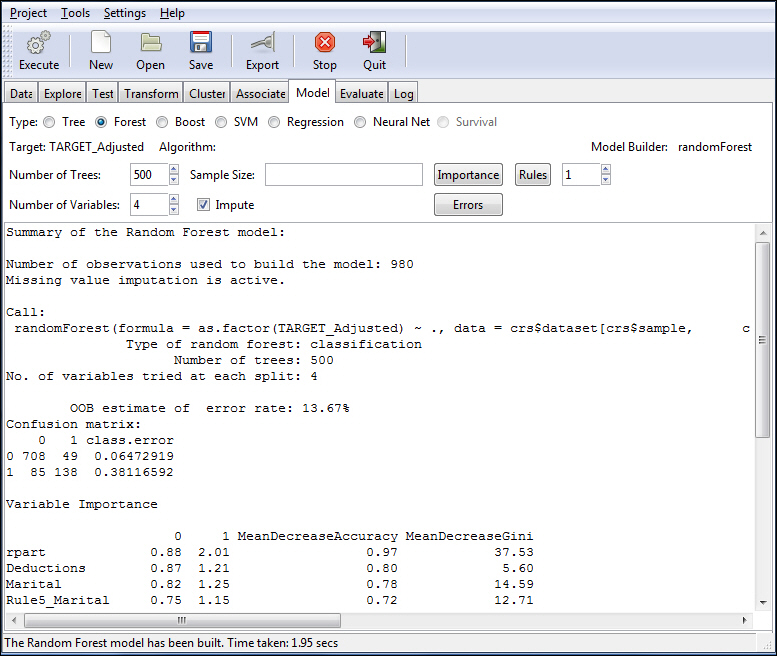This screenshot has height=656, width=777.
Task: Switch to the Data tab
Action: [21, 94]
